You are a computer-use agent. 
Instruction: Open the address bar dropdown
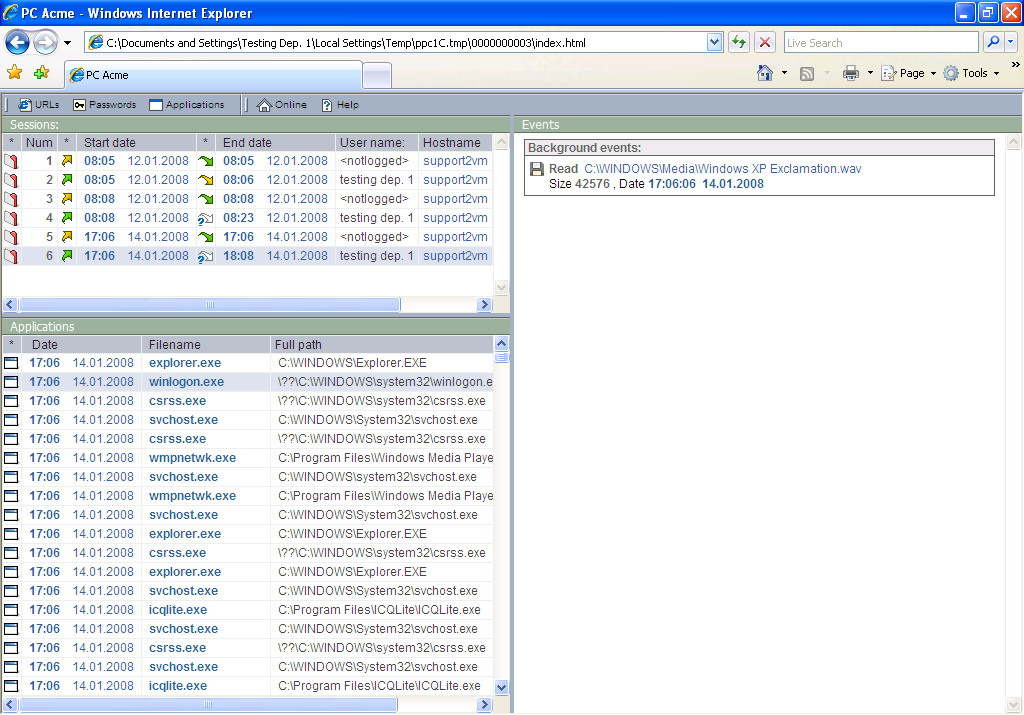click(x=714, y=42)
